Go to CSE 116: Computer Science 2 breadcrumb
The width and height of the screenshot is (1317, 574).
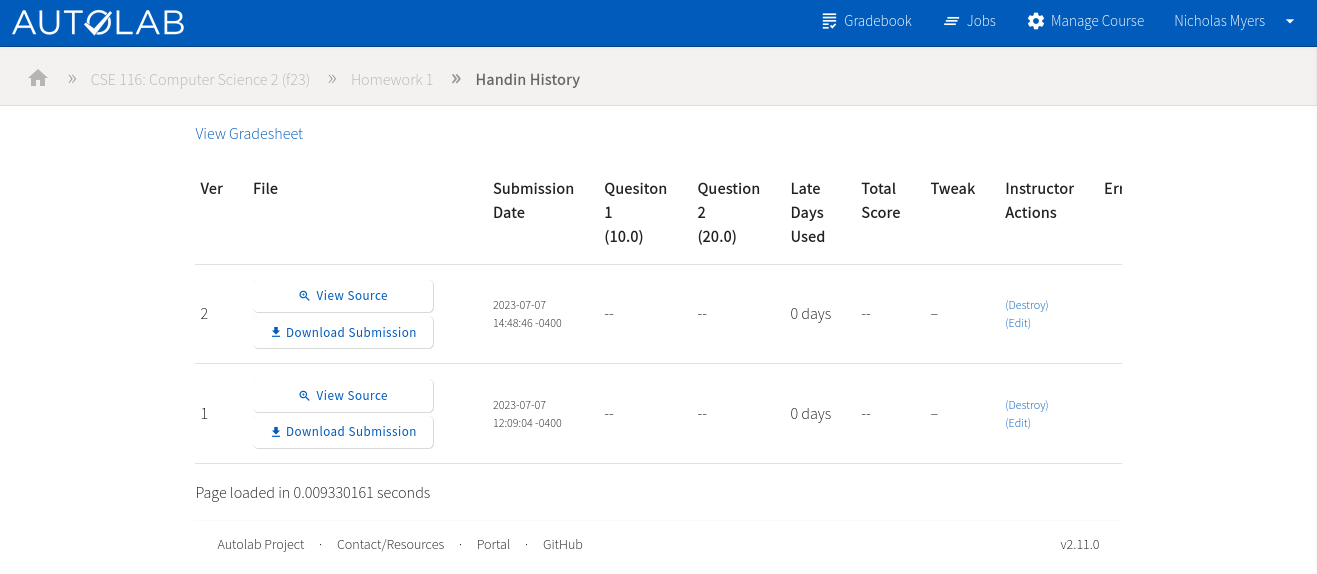pyautogui.click(x=200, y=79)
